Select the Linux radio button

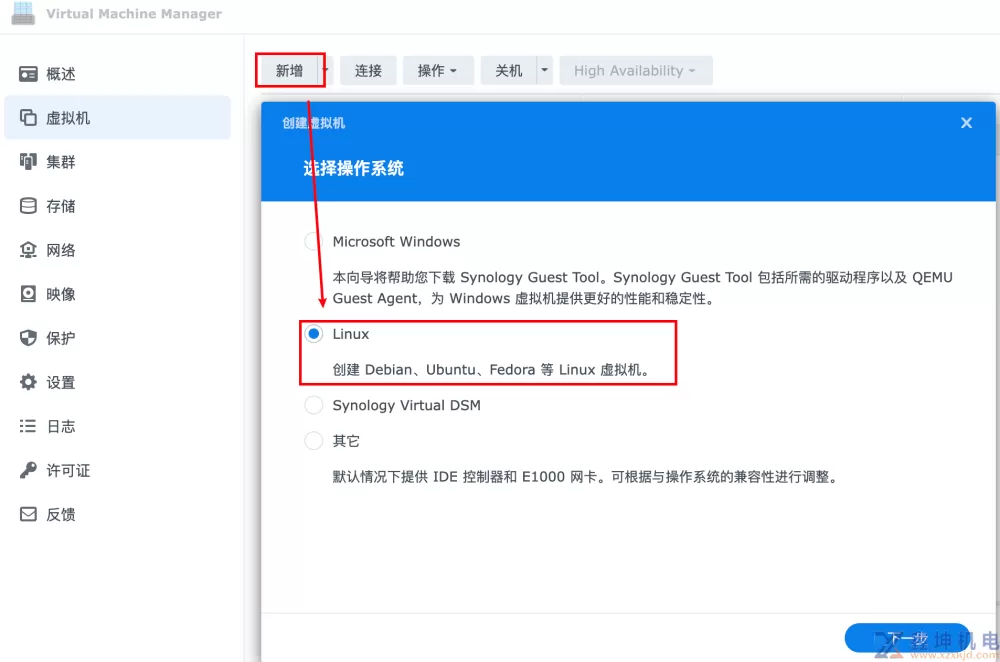[313, 334]
